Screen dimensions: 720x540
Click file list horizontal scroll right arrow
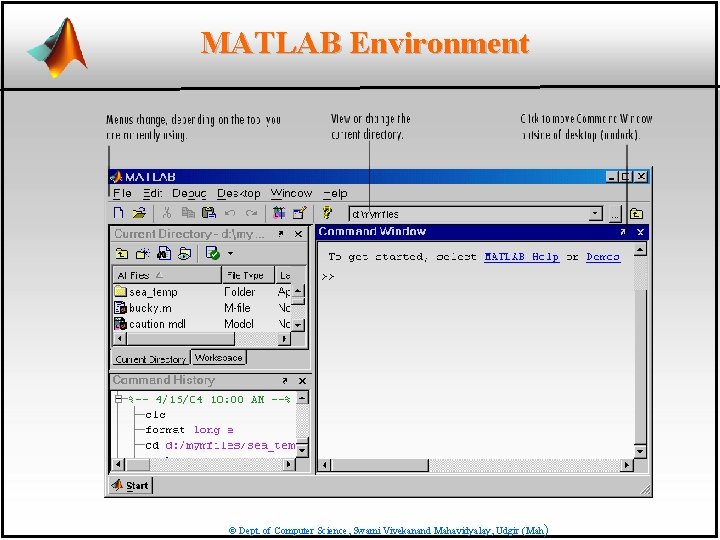(285, 339)
